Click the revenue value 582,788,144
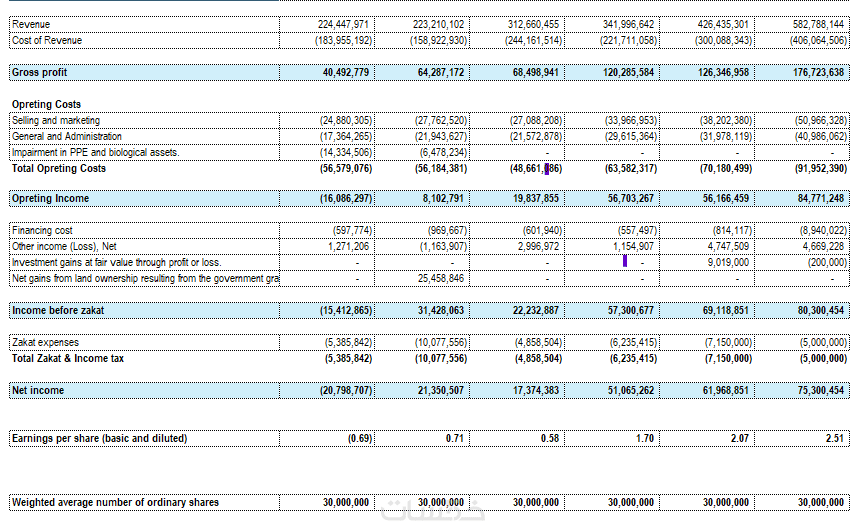This screenshot has height=532, width=867. 818,24
